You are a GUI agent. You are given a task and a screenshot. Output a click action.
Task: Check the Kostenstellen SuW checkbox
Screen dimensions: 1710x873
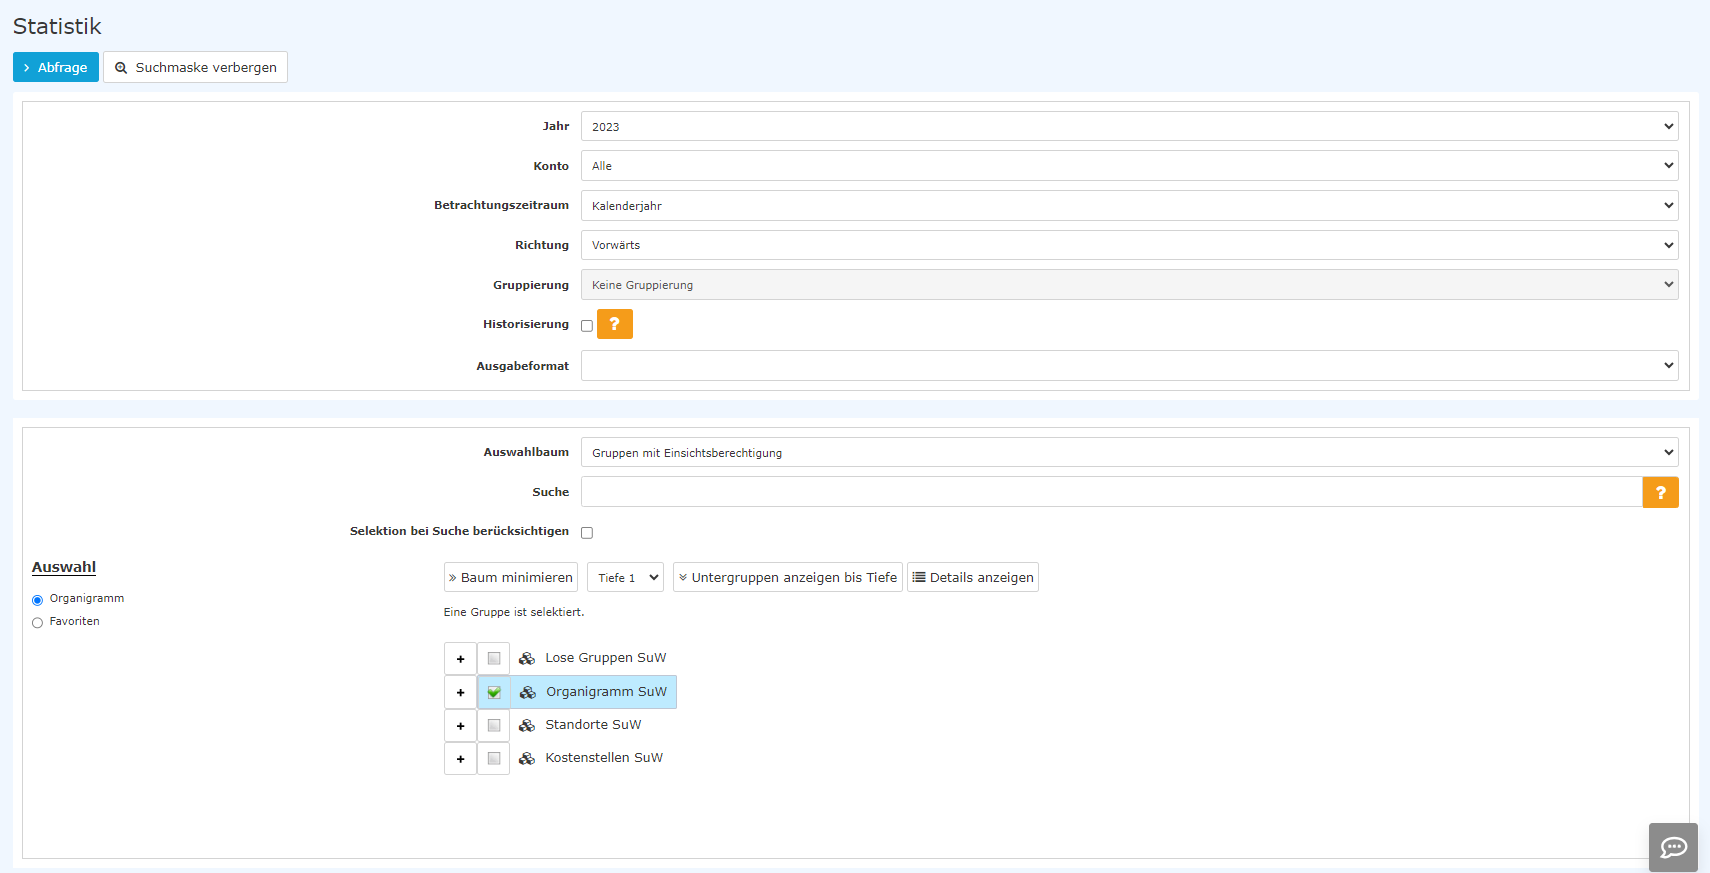(x=494, y=759)
